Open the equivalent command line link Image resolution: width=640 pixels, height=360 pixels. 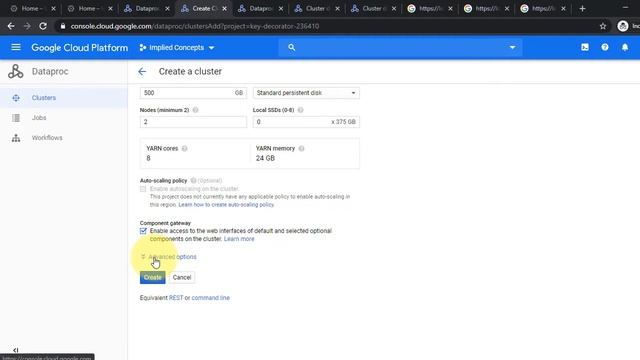point(211,298)
